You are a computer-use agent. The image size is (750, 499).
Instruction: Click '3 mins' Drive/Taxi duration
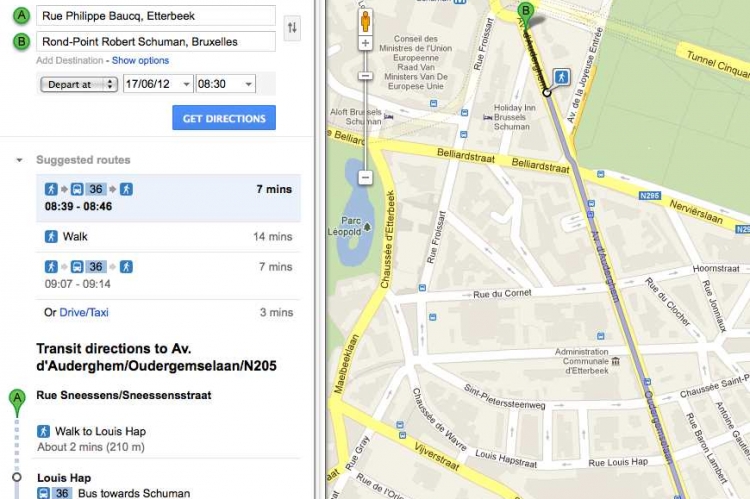click(276, 312)
